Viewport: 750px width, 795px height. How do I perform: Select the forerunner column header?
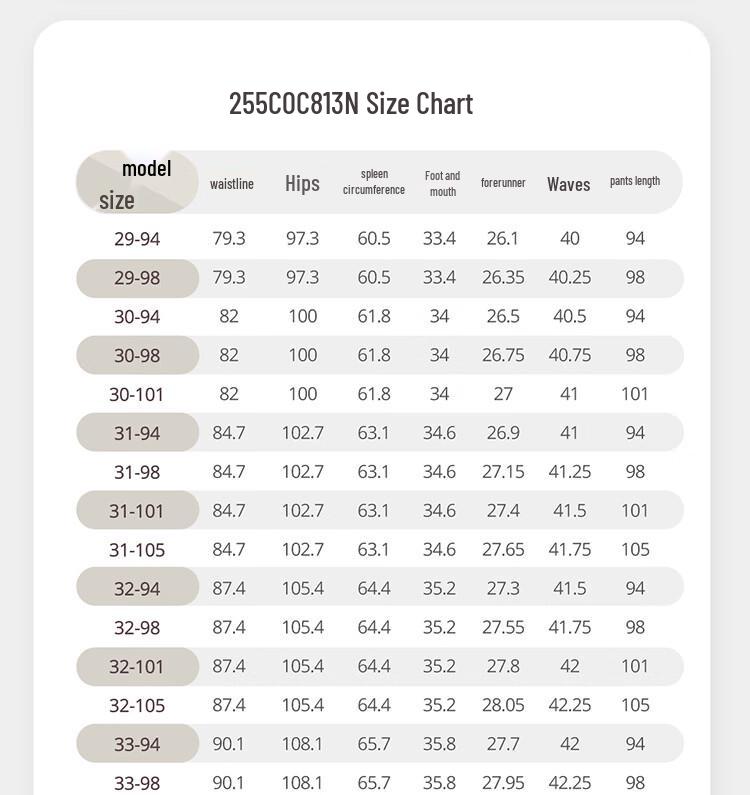503,183
